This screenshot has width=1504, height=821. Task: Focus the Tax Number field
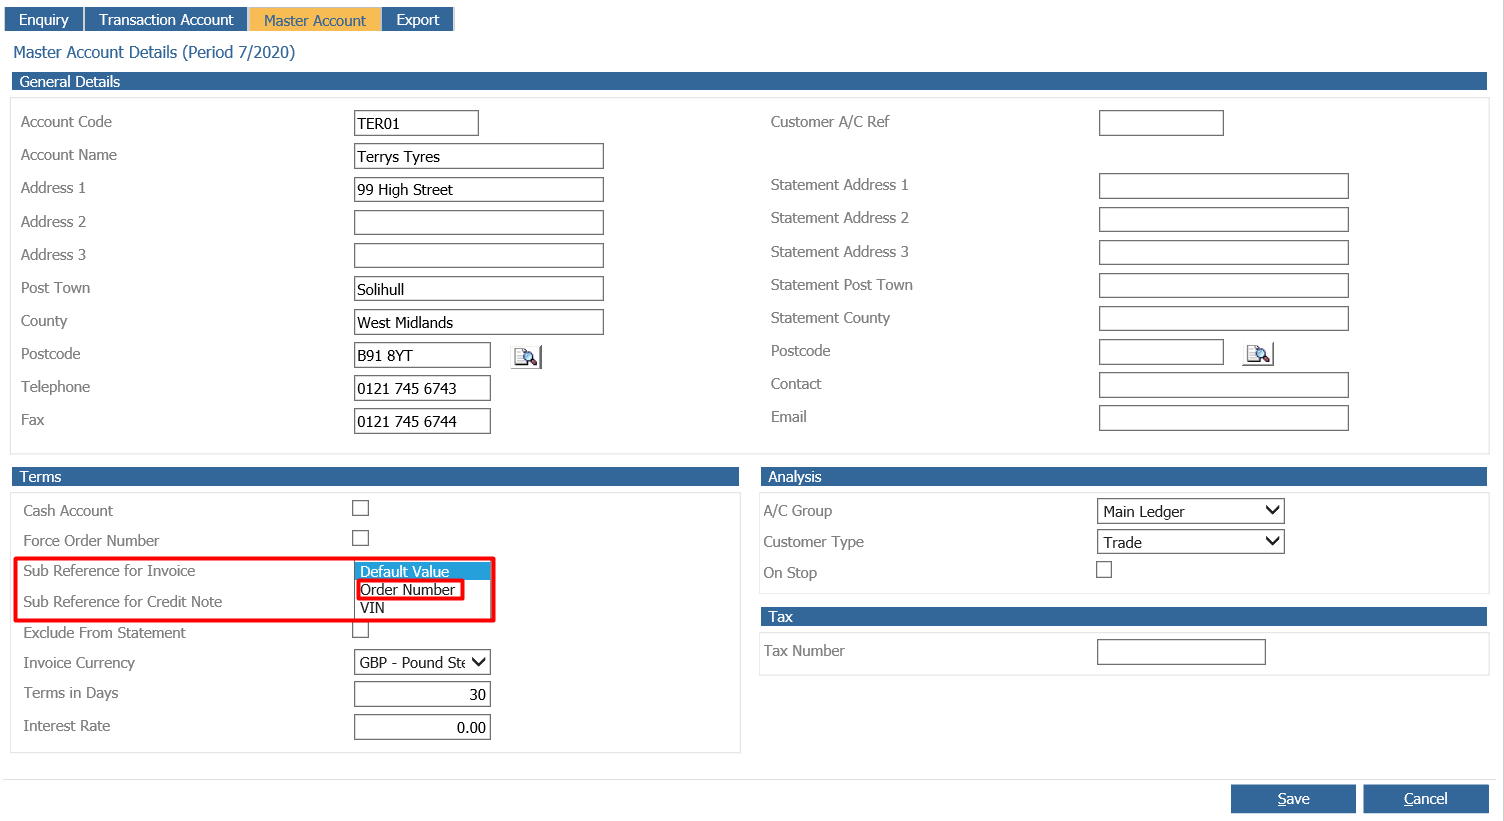[x=1181, y=652]
